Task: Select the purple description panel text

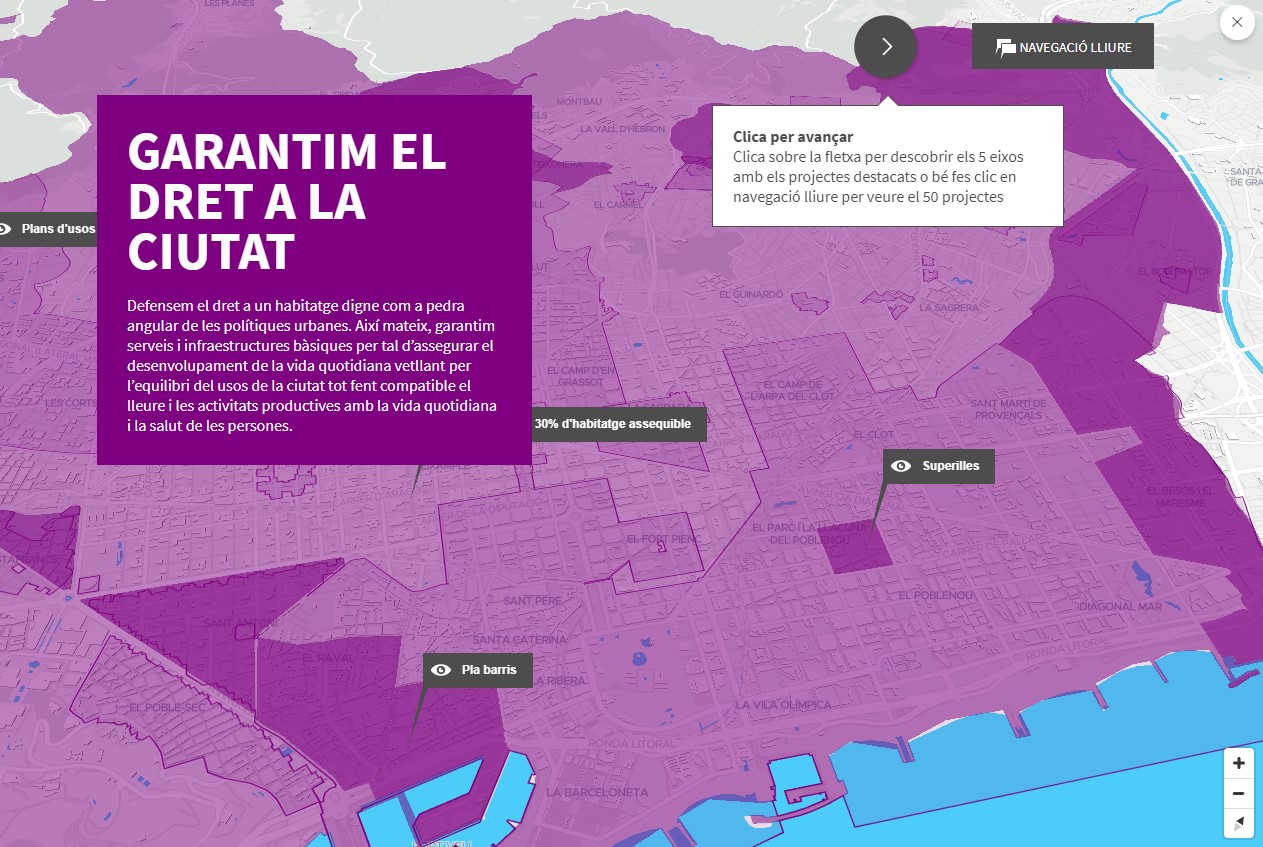Action: pos(312,365)
